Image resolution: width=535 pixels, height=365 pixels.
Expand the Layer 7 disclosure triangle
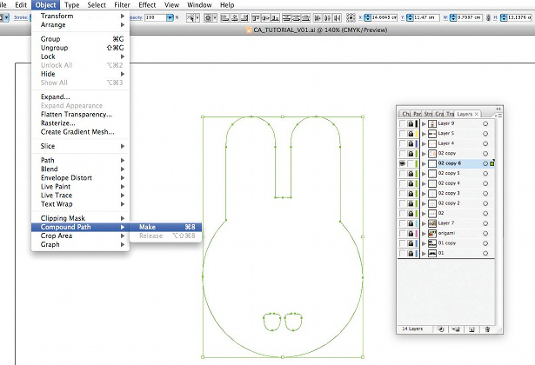tap(424, 224)
